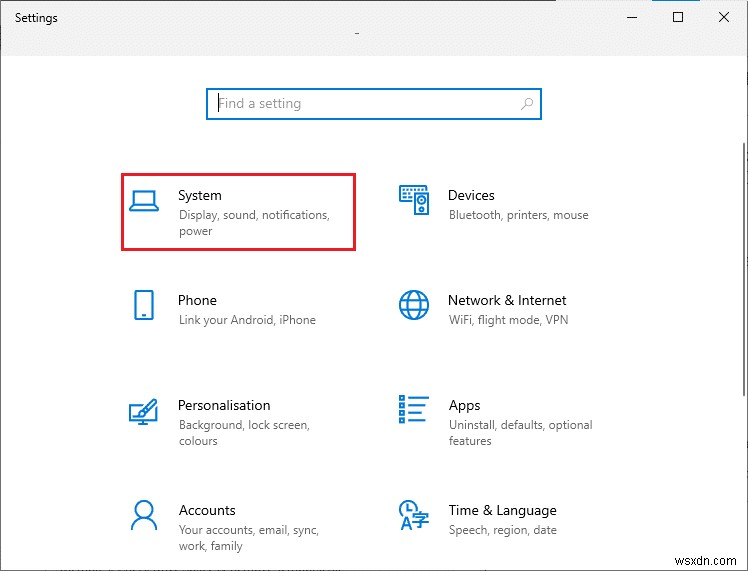Open the Network & Internet heading
Image resolution: width=748 pixels, height=571 pixels.
point(507,300)
